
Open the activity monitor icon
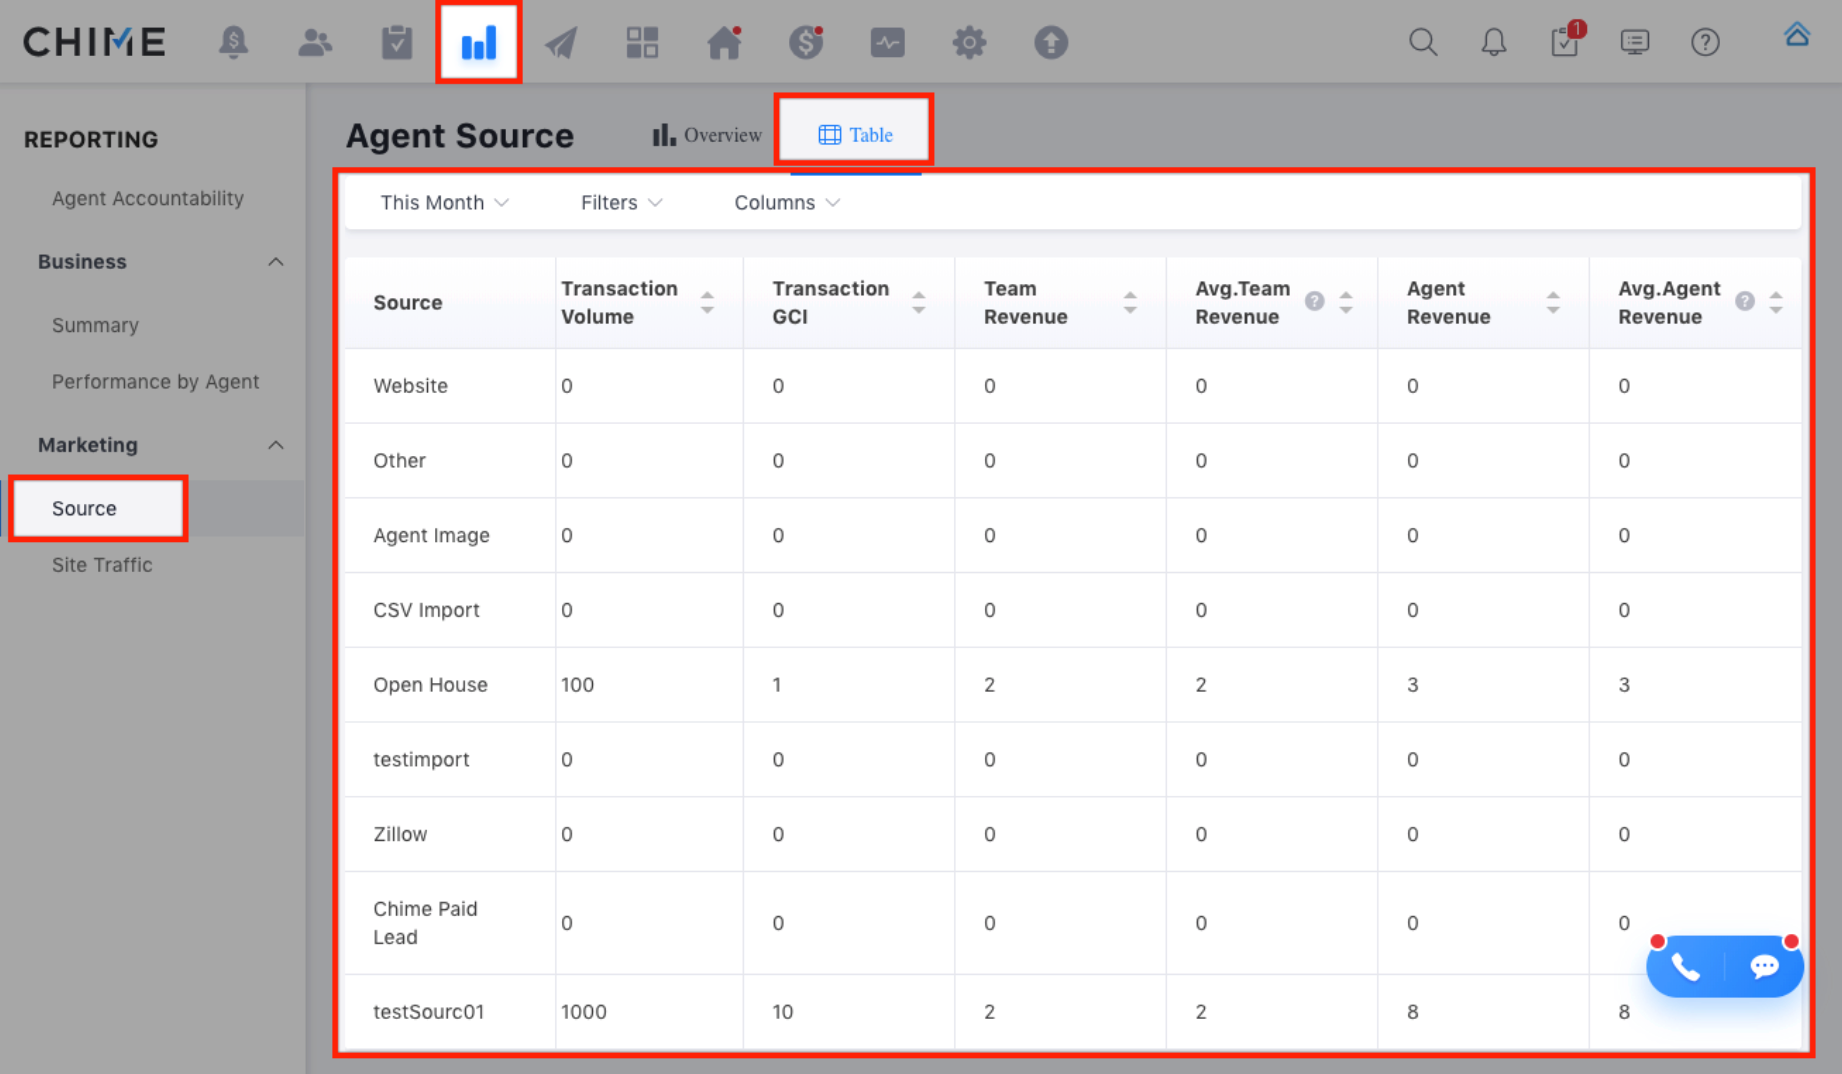pyautogui.click(x=888, y=42)
